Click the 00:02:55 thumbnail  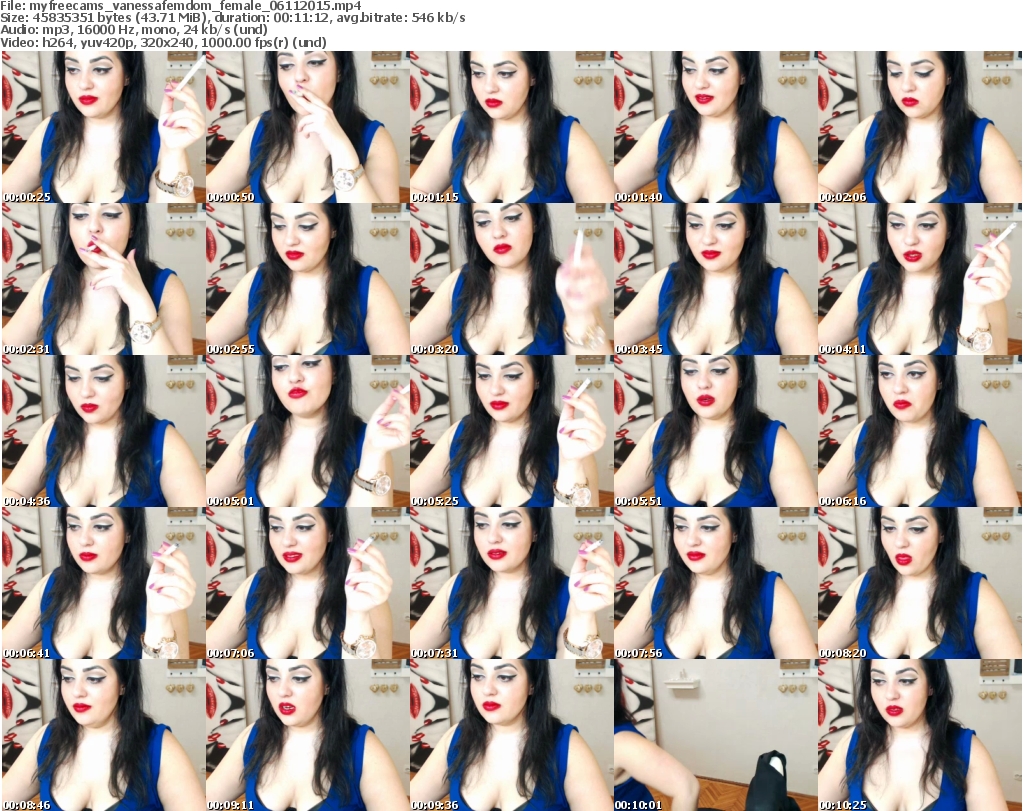307,279
